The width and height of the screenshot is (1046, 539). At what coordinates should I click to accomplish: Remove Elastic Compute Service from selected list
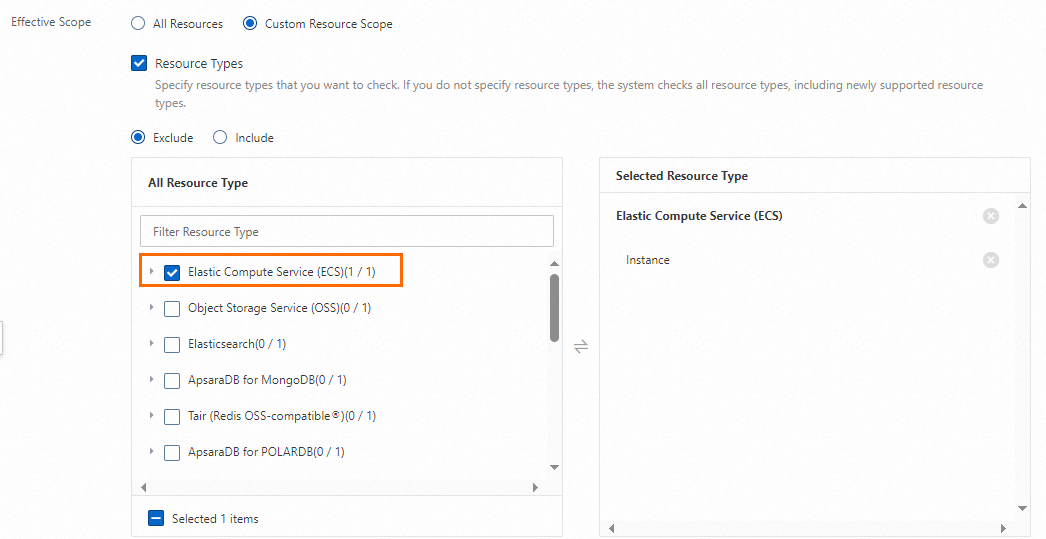pos(990,216)
